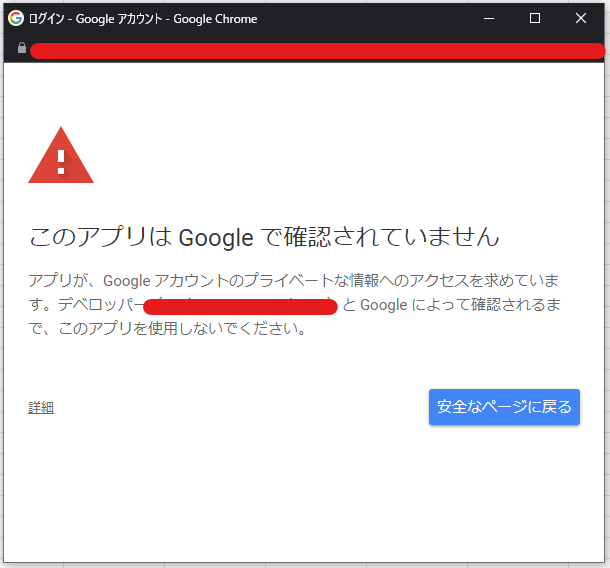Click the 安全なページに戻る button

point(504,407)
